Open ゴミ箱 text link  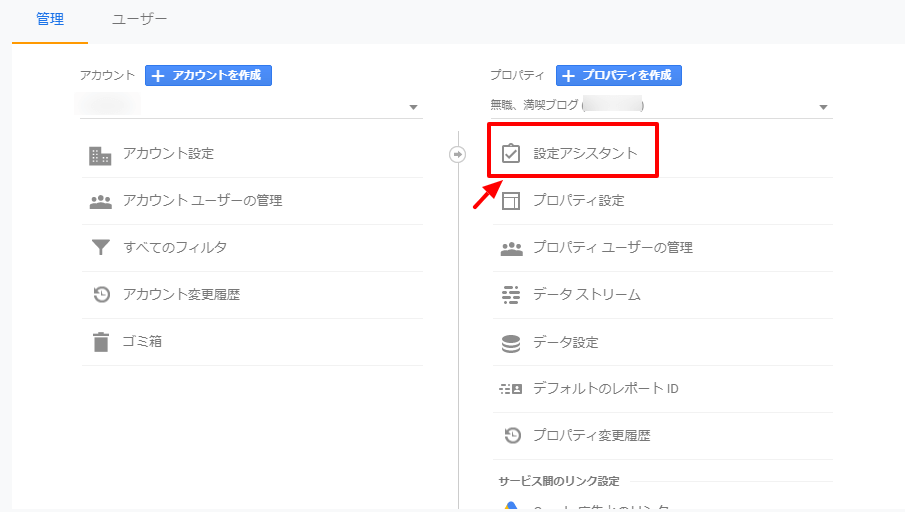click(x=142, y=342)
